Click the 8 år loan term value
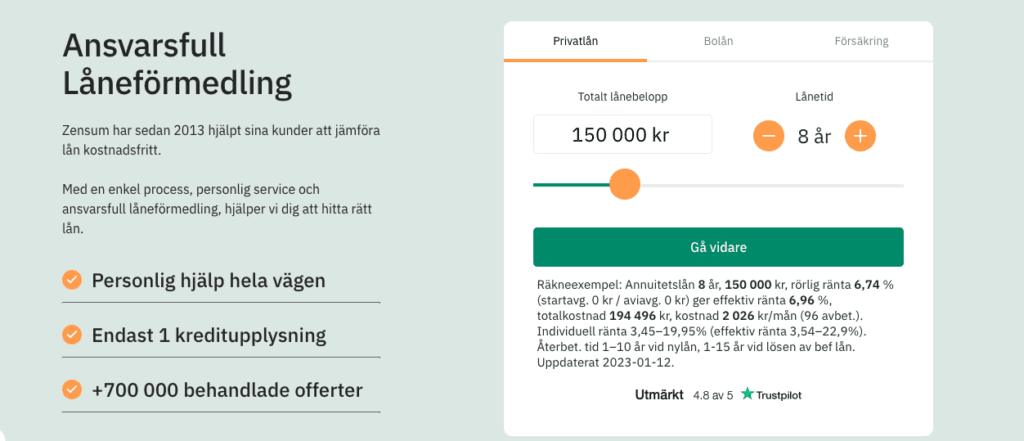Screen dimensions: 1024x441 [814, 136]
